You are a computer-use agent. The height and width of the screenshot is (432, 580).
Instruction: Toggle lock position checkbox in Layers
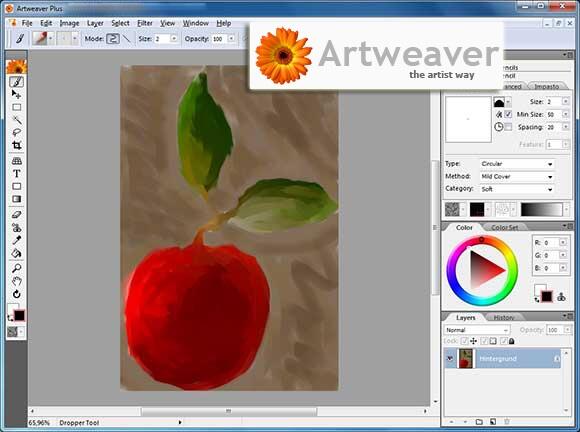465,341
